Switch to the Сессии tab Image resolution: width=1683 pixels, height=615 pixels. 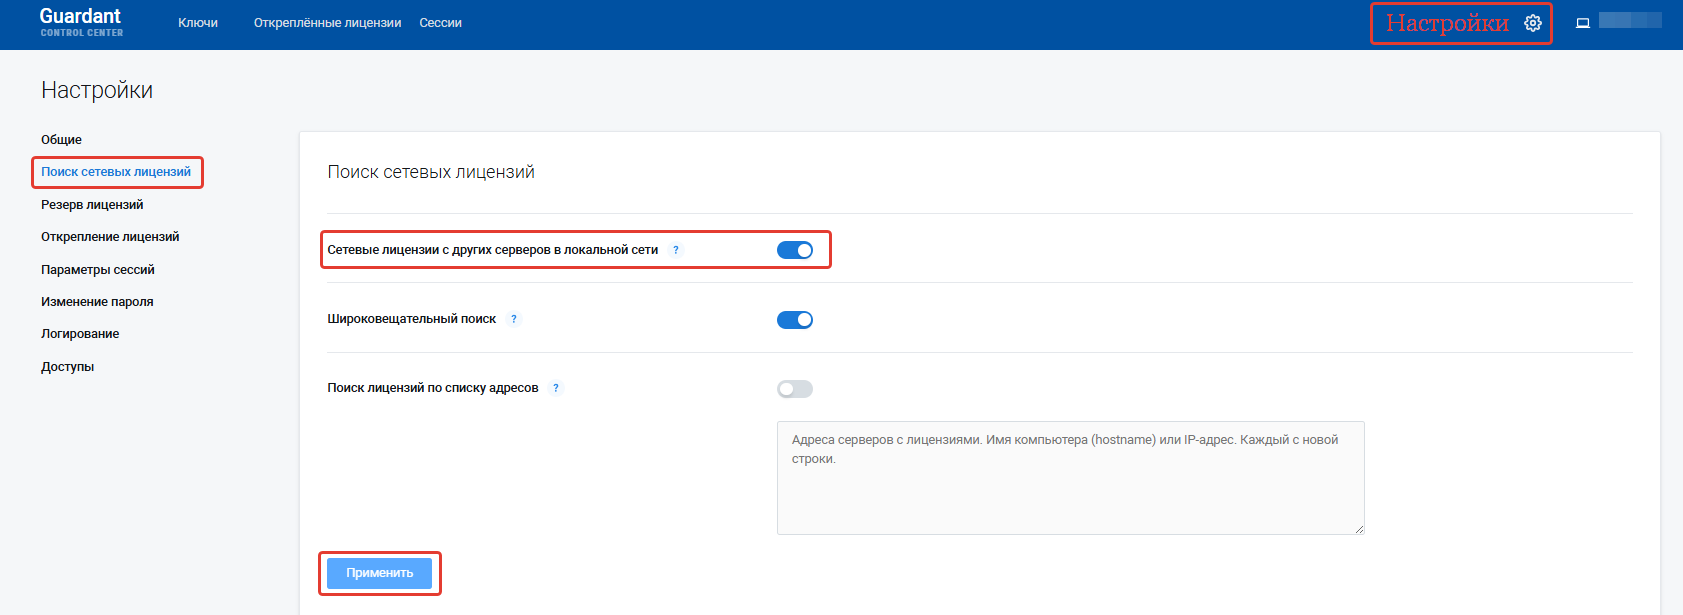(x=440, y=23)
